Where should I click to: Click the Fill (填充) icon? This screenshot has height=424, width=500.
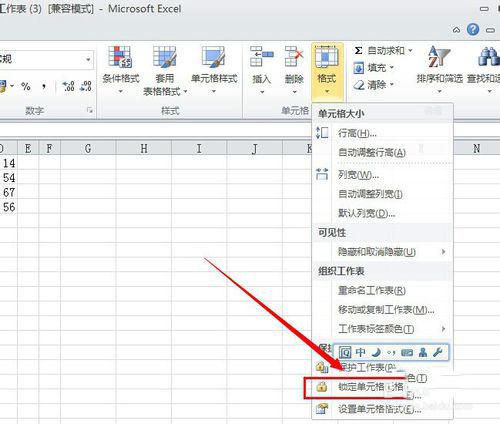point(358,68)
